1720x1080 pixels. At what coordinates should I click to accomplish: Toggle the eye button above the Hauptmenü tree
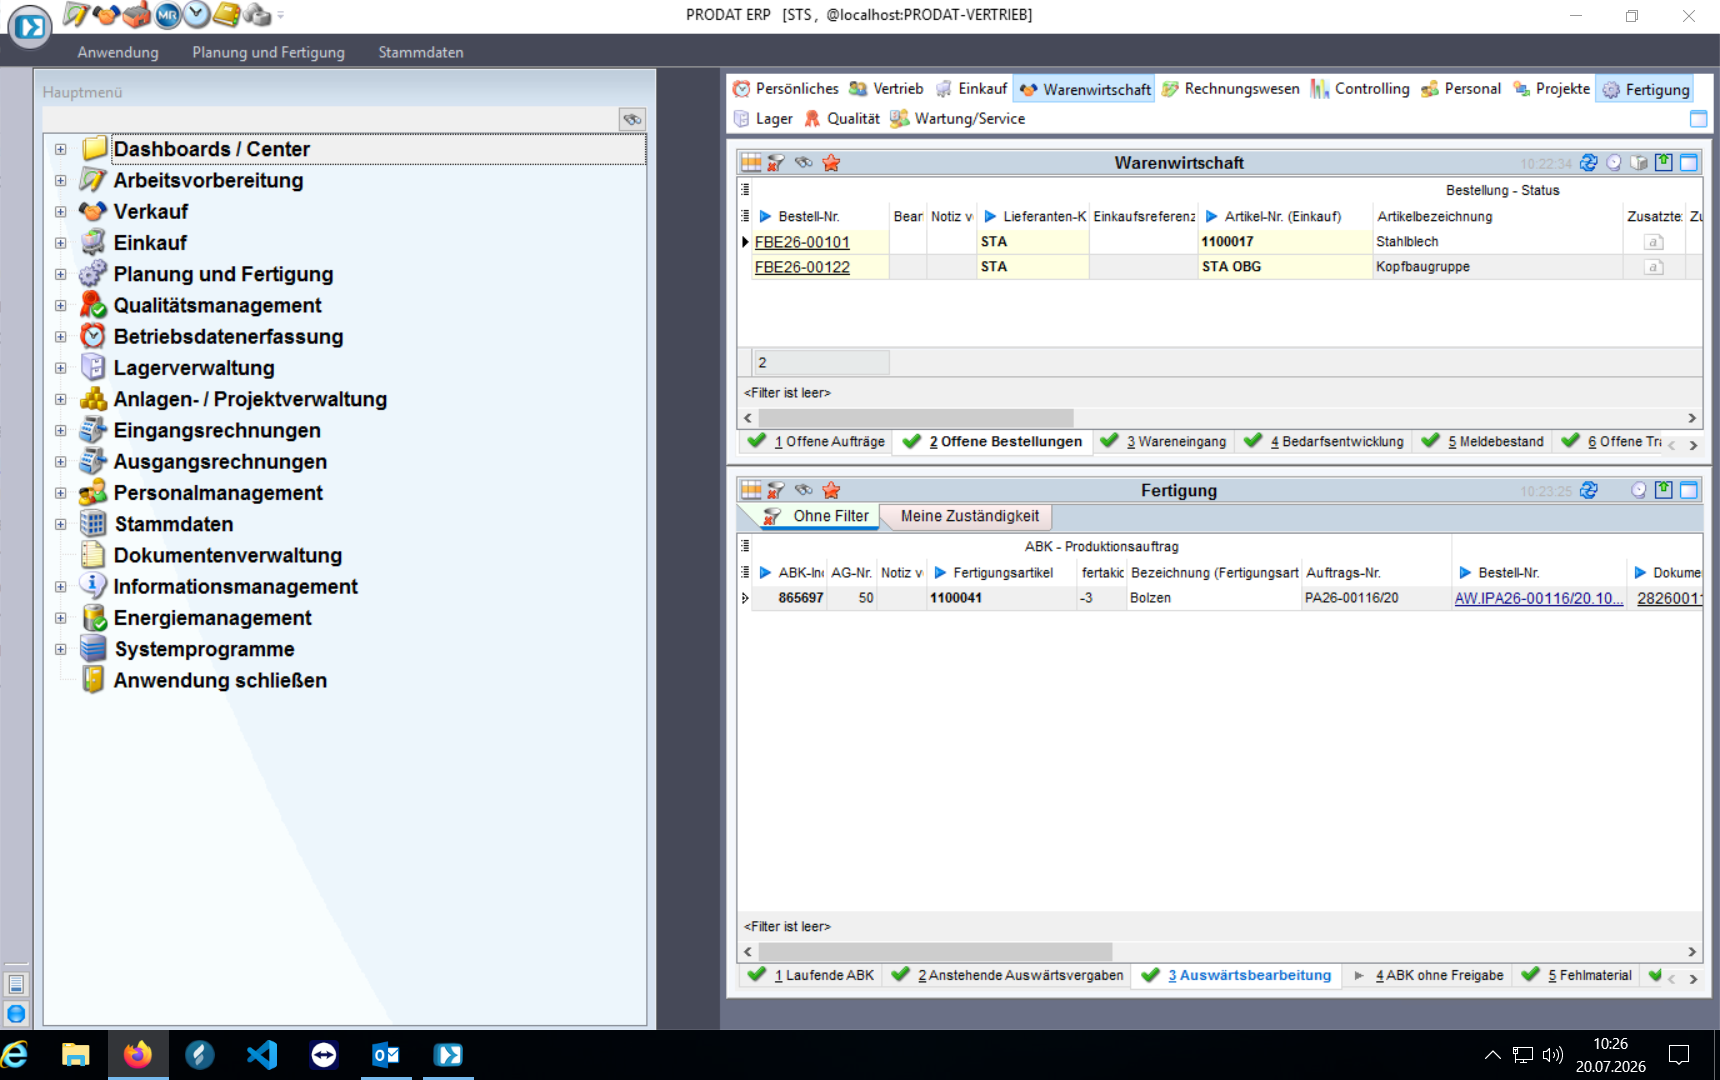632,119
